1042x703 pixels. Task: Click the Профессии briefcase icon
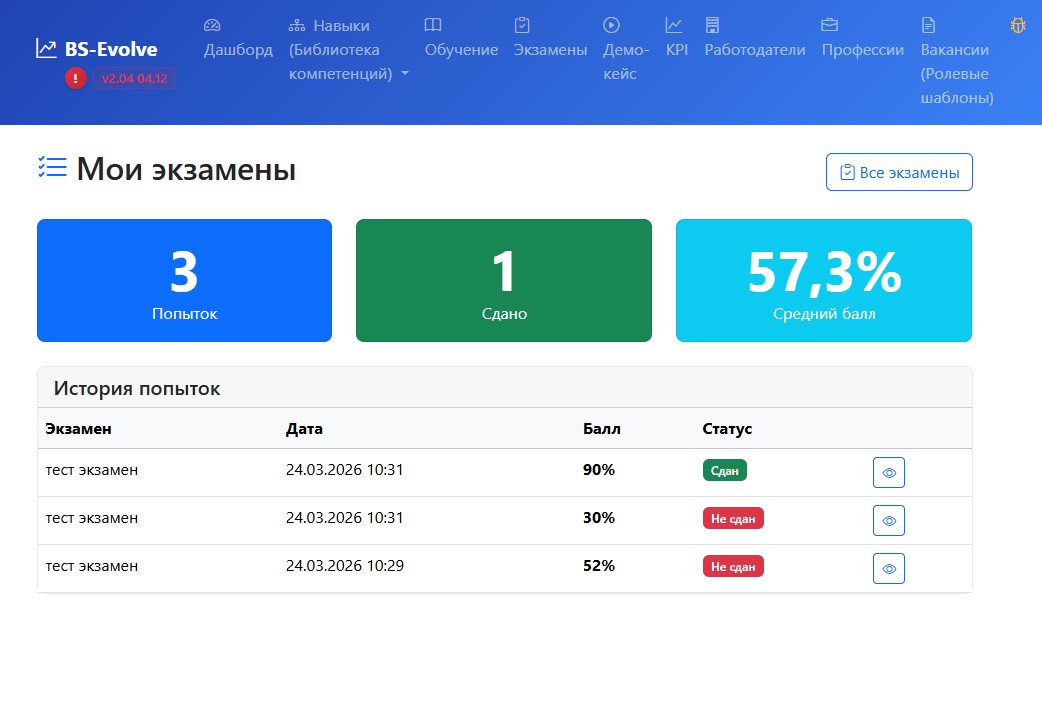point(829,25)
